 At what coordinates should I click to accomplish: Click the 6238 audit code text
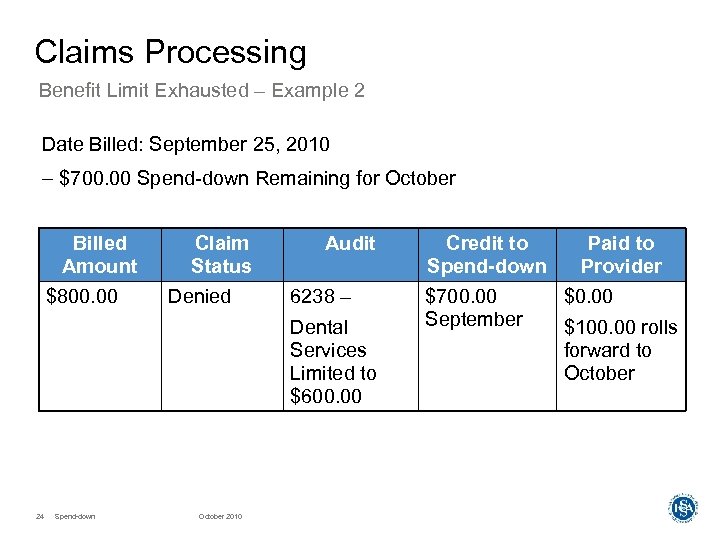point(318,297)
